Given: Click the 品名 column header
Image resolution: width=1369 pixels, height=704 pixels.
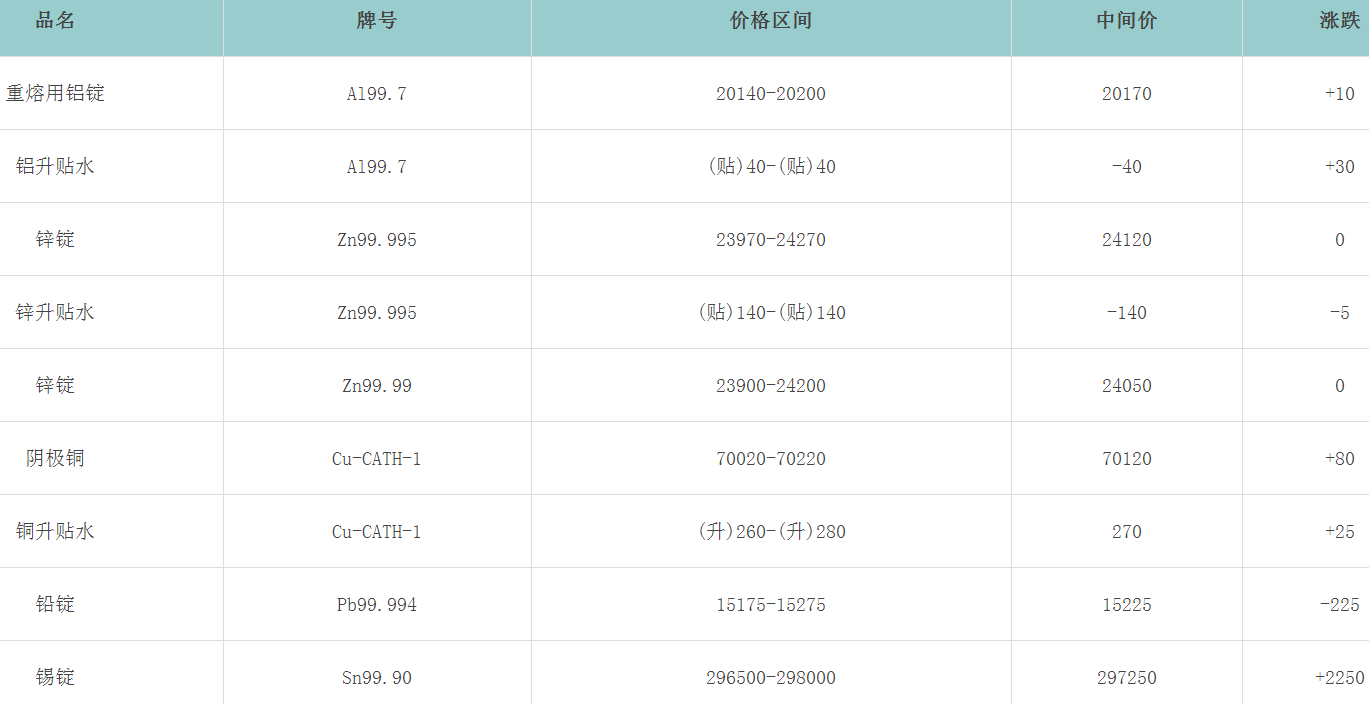Looking at the screenshot, I should pos(55,21).
